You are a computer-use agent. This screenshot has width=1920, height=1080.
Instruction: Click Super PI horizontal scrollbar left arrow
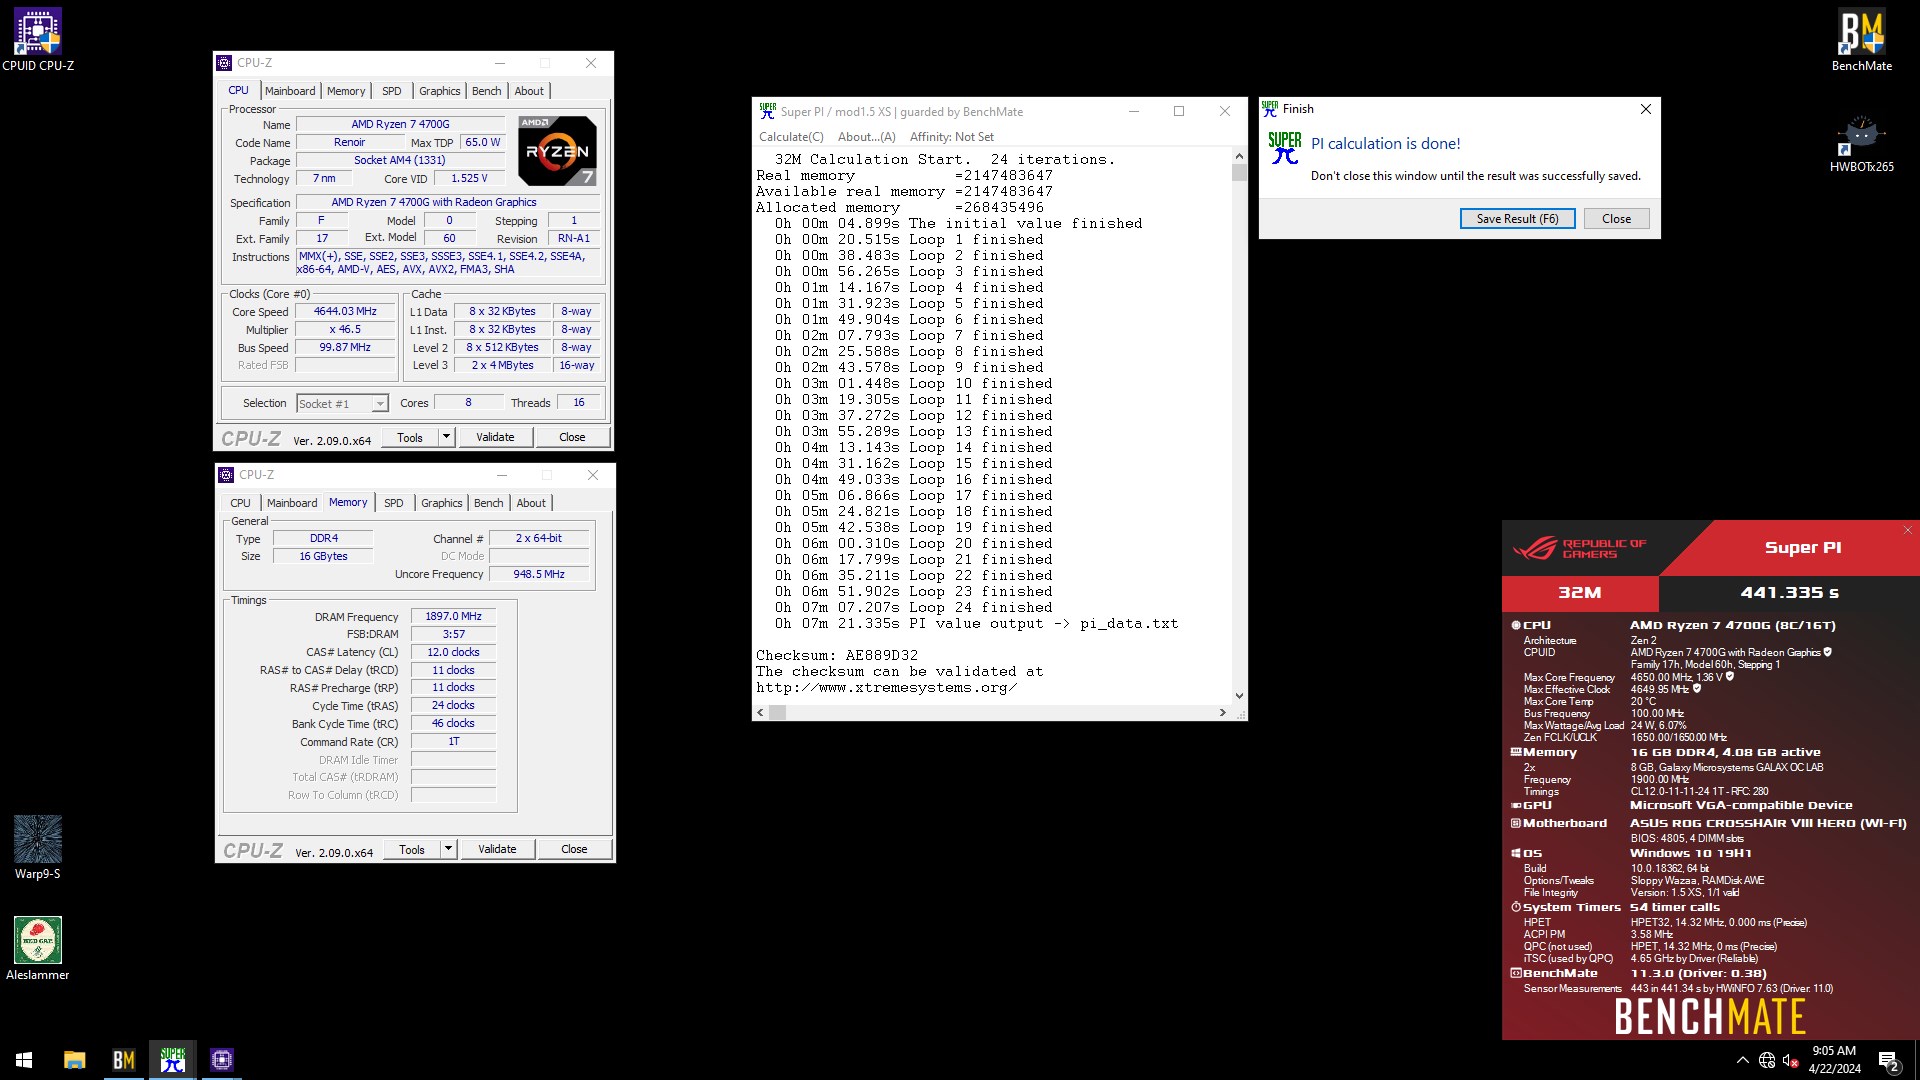pos(760,712)
